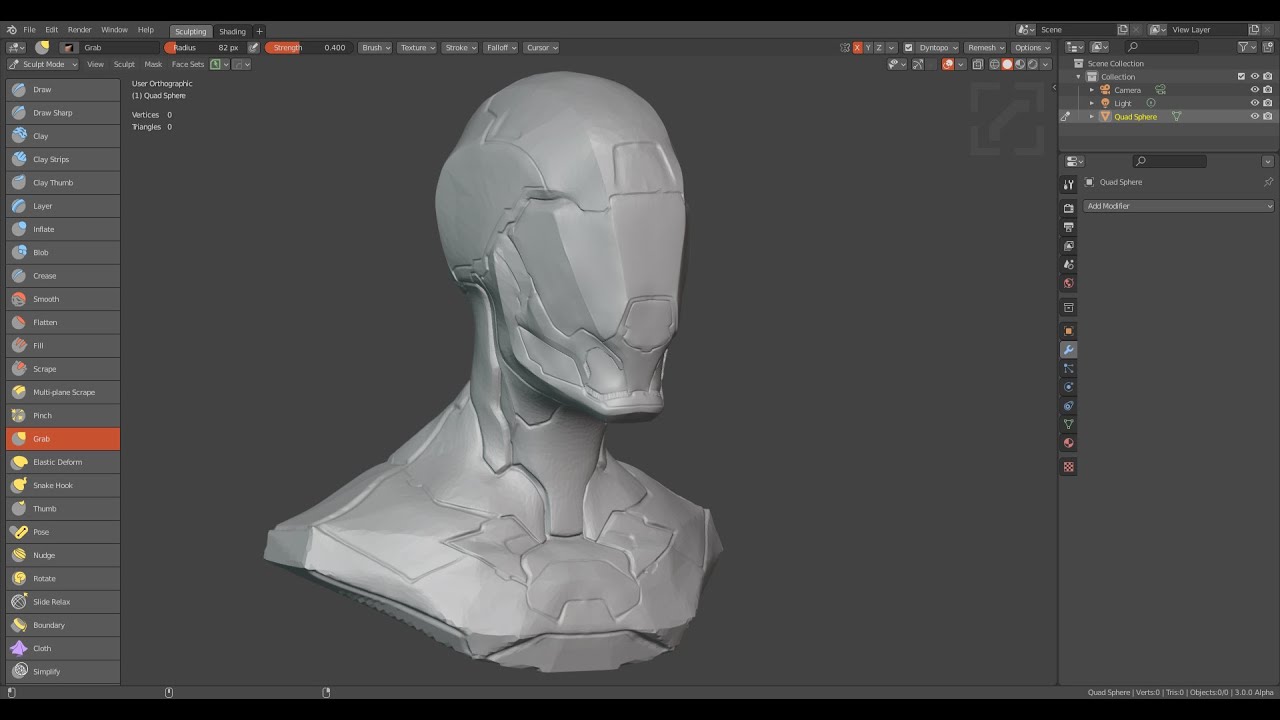Toggle Y axis symmetry

tap(868, 47)
